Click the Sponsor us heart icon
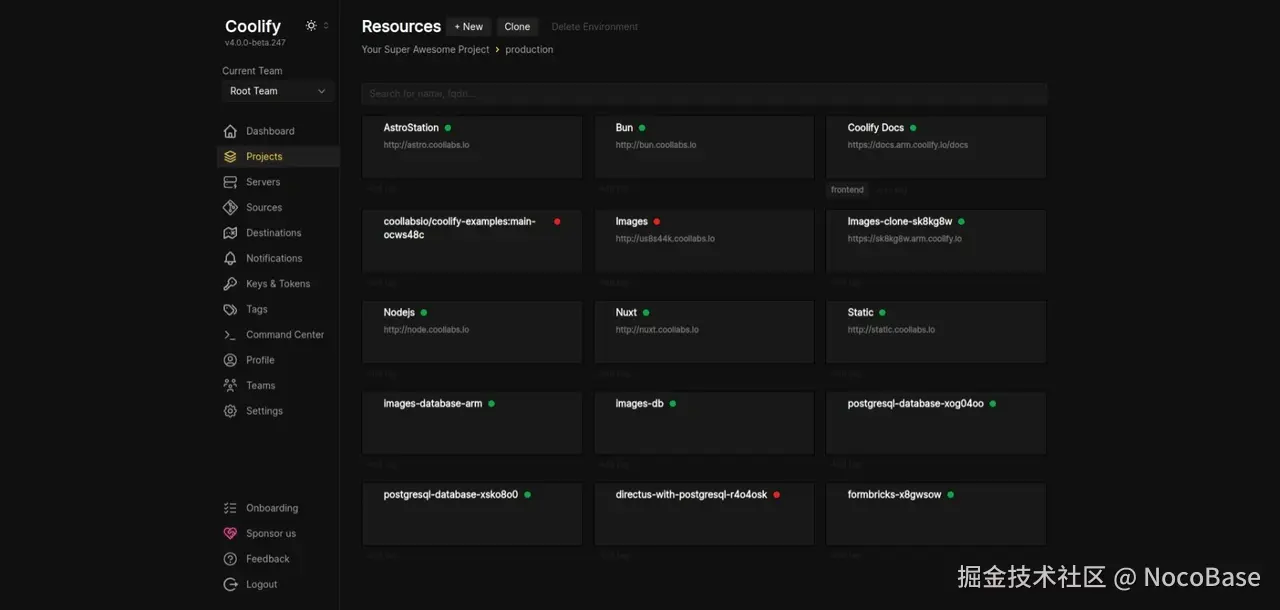Screen dimensions: 1280x610 tap(230, 534)
